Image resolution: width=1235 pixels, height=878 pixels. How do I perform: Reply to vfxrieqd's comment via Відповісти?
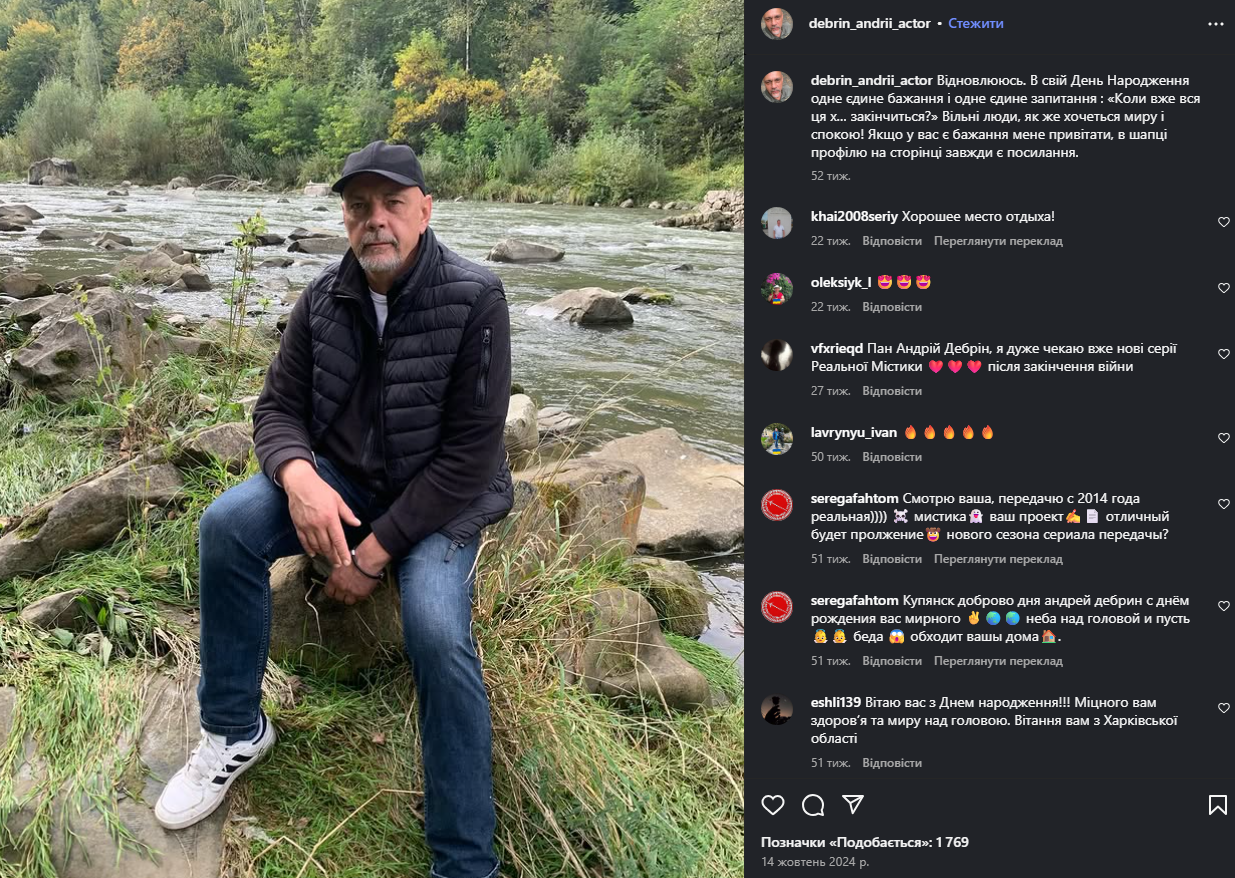(x=892, y=391)
